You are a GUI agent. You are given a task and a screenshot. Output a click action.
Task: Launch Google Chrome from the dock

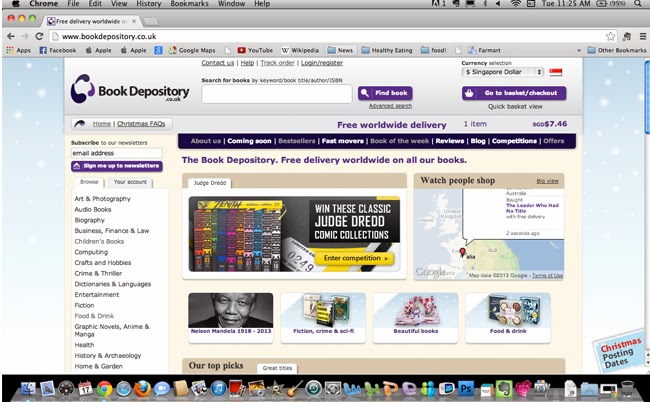(104, 389)
